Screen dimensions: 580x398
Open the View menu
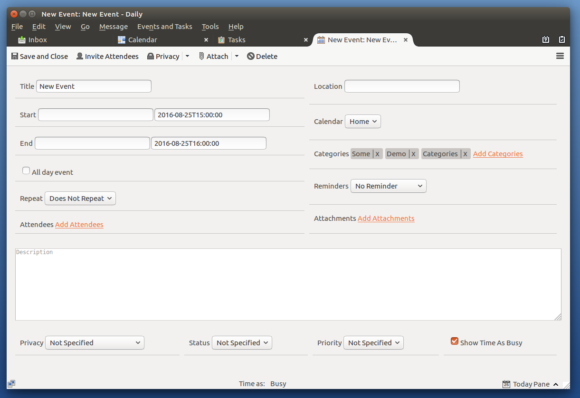coord(63,27)
